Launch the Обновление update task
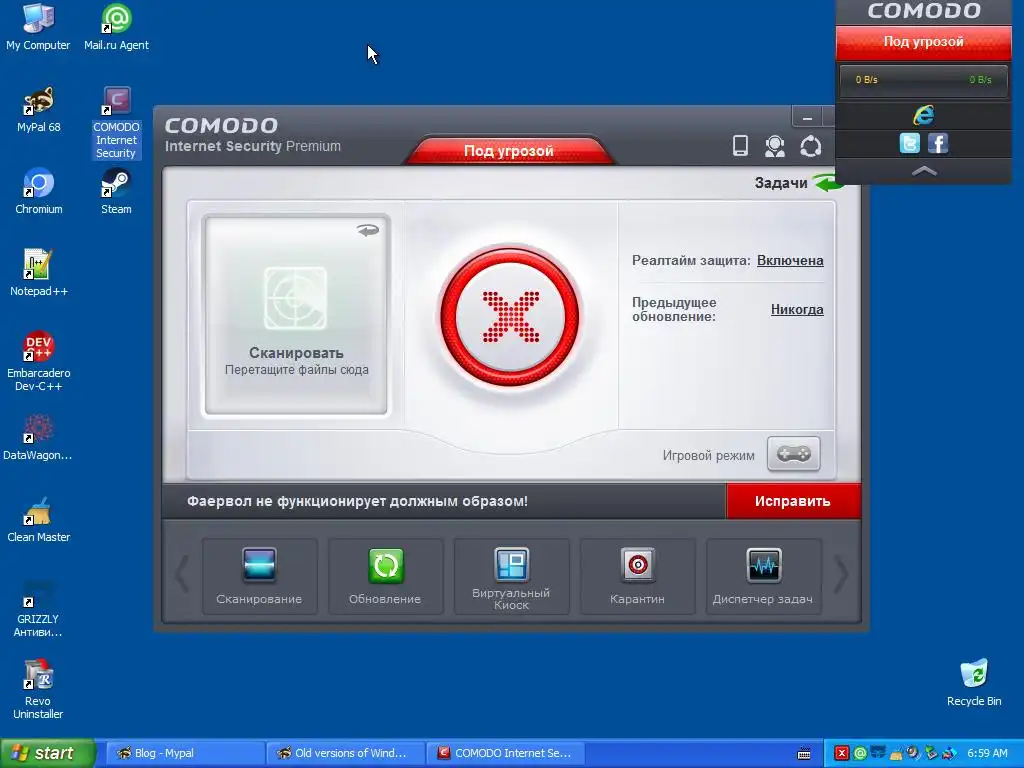 pos(385,576)
